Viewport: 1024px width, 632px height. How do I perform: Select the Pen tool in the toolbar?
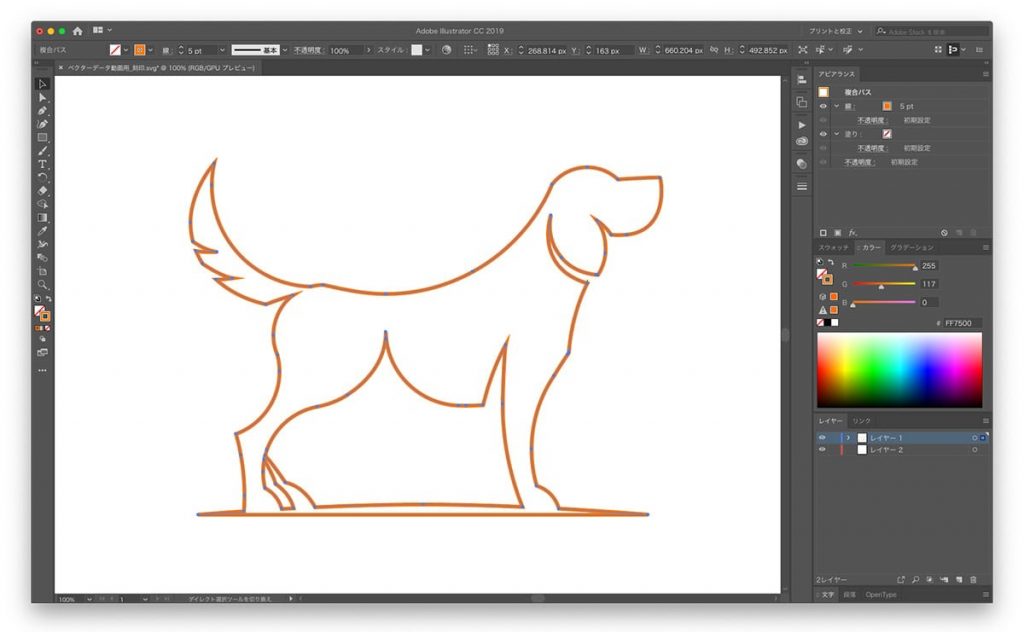point(43,111)
